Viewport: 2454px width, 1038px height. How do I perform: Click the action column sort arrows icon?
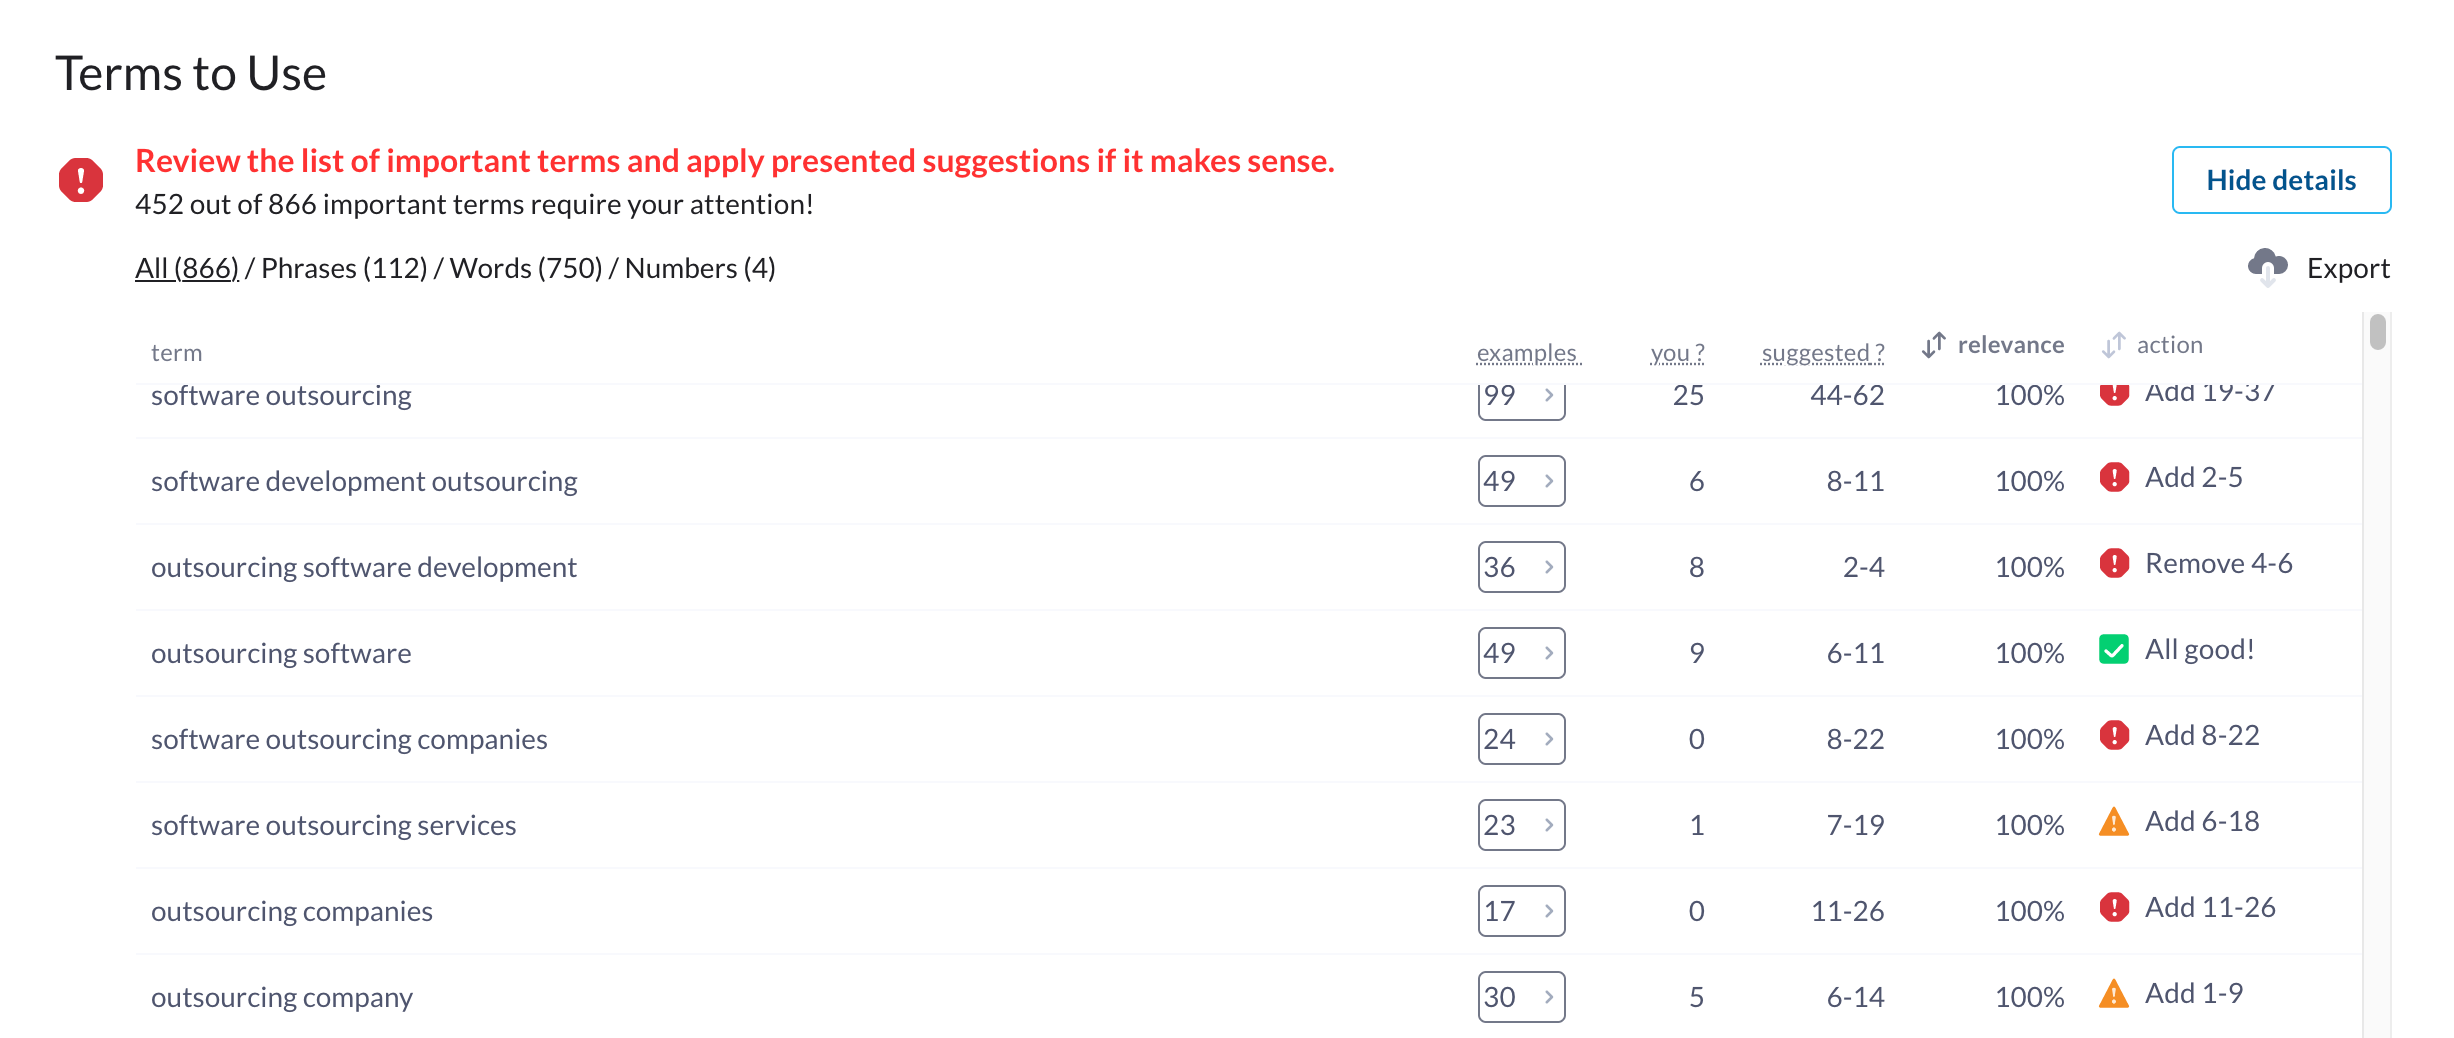[2113, 345]
